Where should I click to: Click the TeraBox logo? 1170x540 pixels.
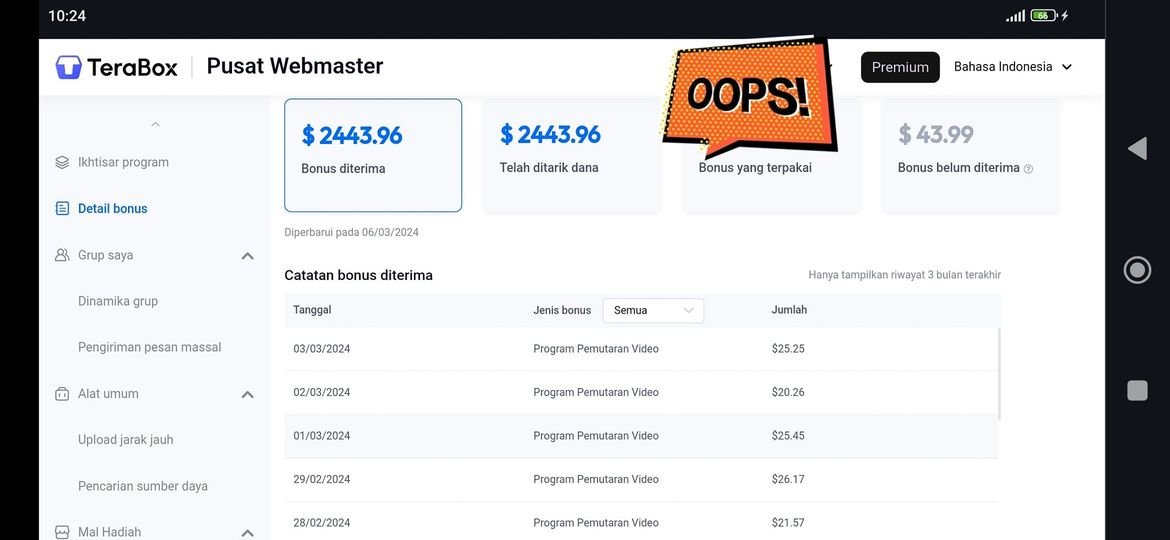(x=116, y=67)
